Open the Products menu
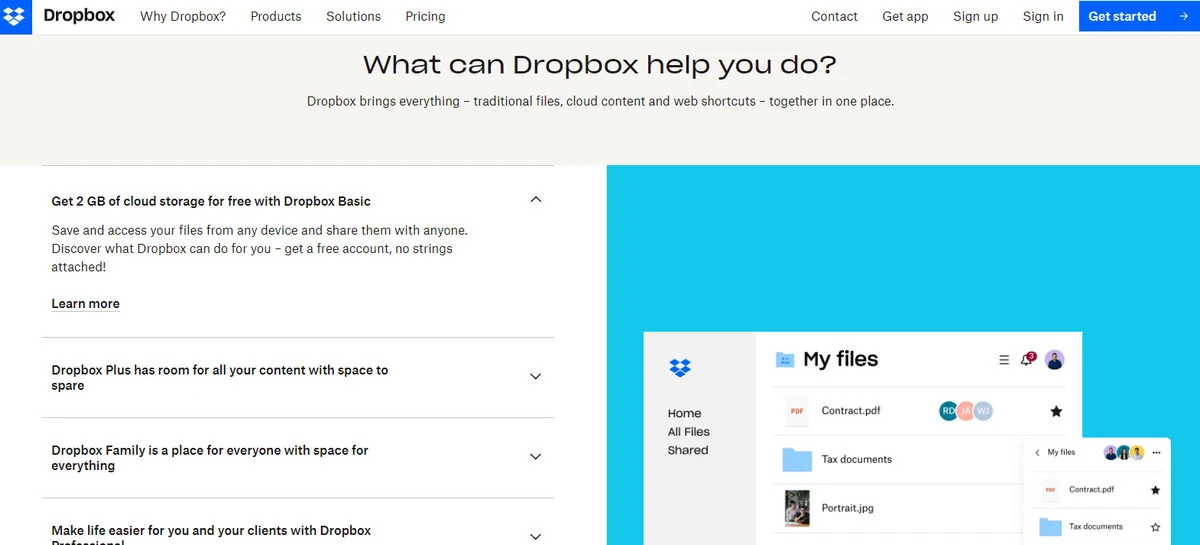 click(x=276, y=16)
